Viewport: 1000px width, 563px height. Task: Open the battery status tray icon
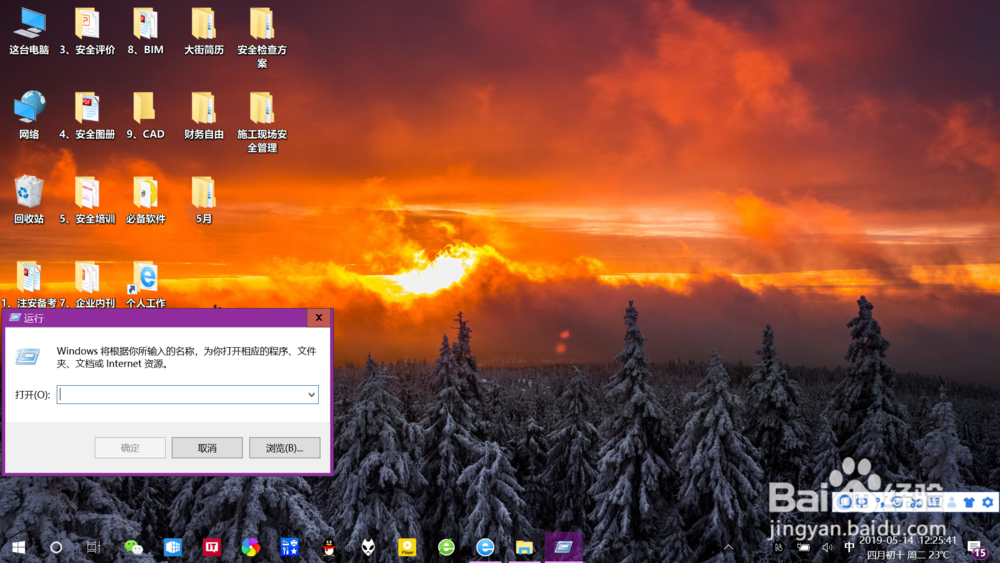coord(804,547)
